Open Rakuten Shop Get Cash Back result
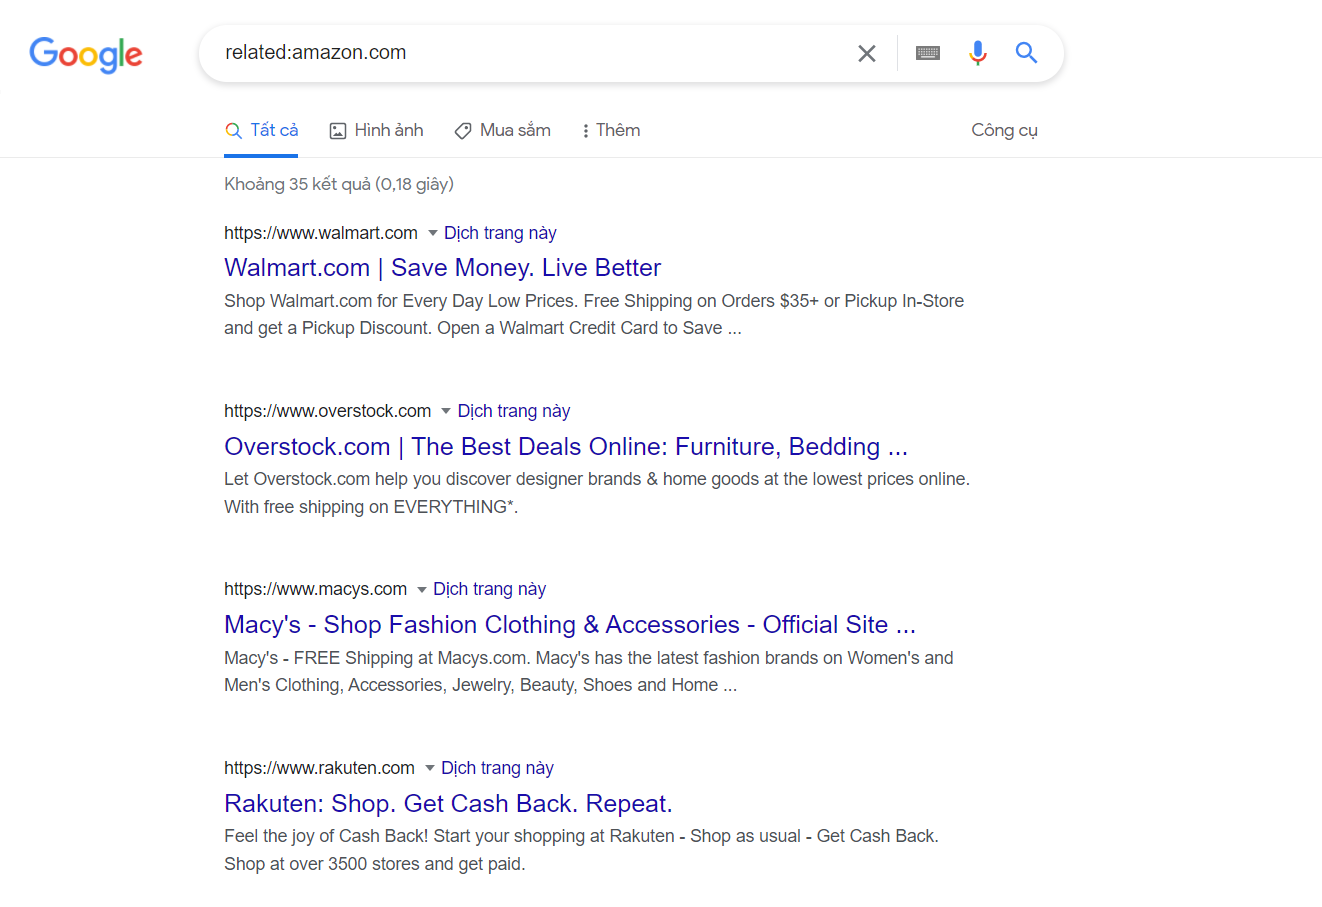Viewport: 1322px width, 907px height. [448, 804]
